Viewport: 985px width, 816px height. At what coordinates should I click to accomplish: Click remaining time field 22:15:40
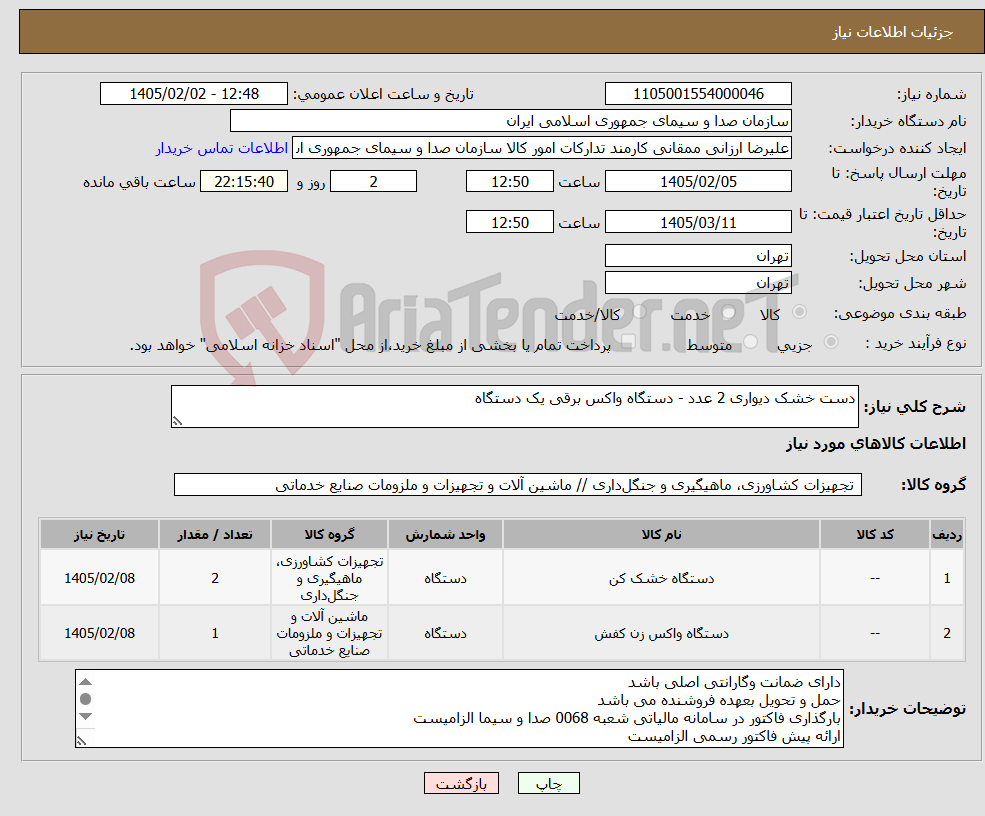(244, 182)
